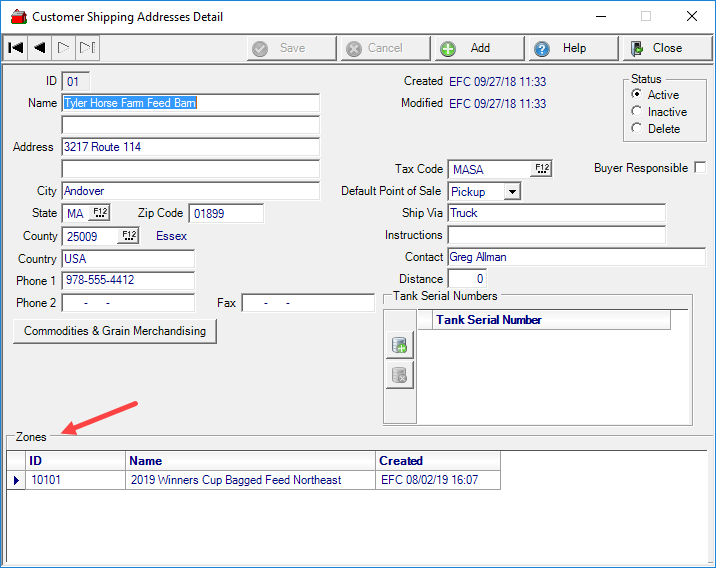This screenshot has width=716, height=568.
Task: Remove tank serial number icon
Action: point(400,375)
